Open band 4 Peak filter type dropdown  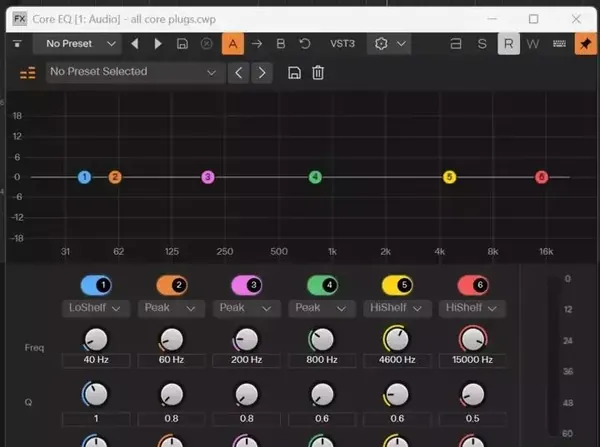tap(322, 308)
